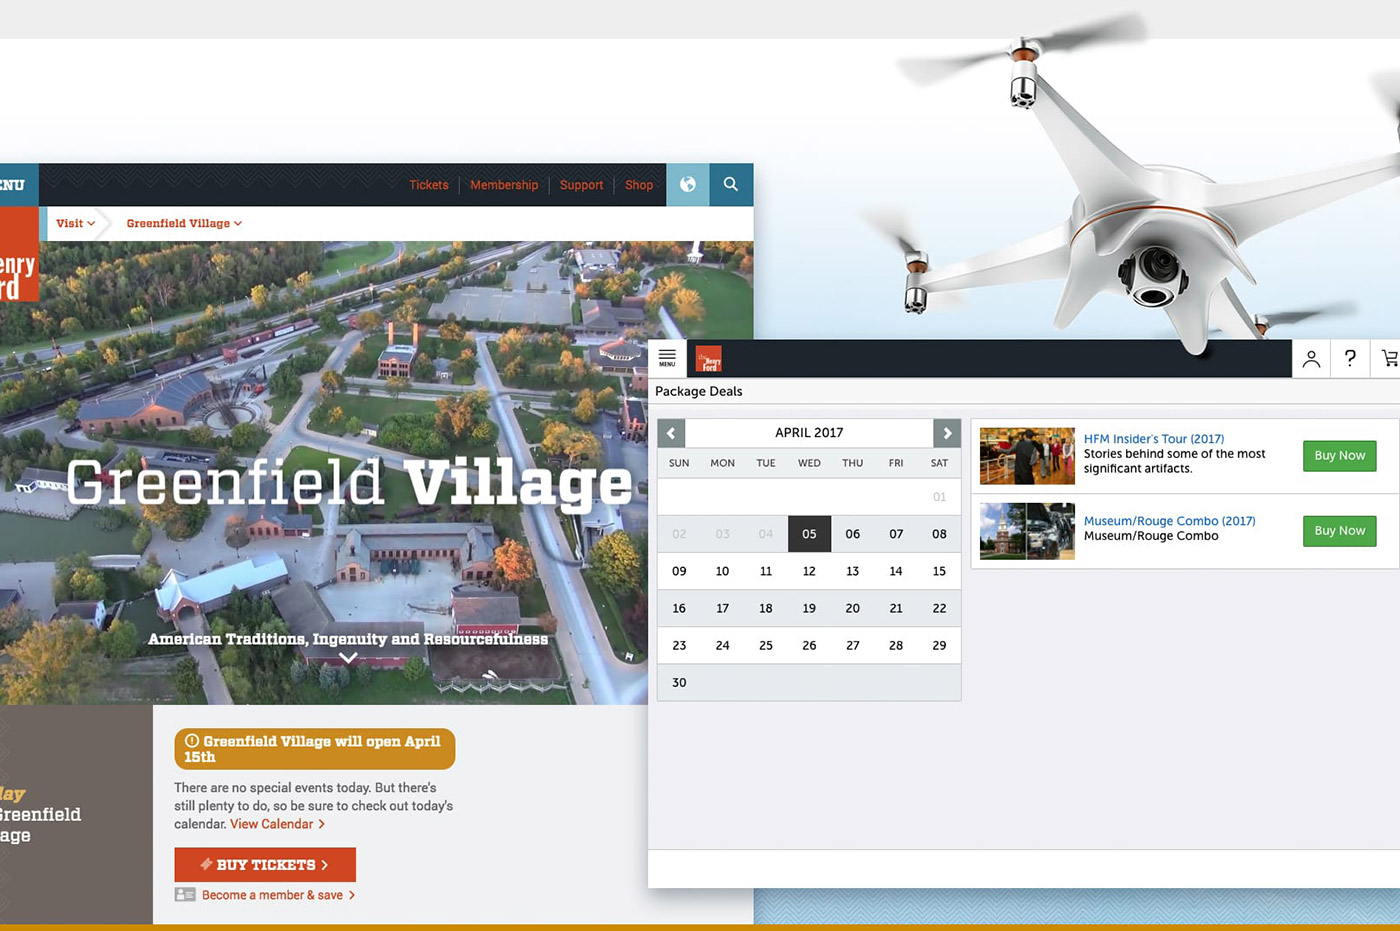Click the Henry Ford logo in ticket header

tap(708, 359)
